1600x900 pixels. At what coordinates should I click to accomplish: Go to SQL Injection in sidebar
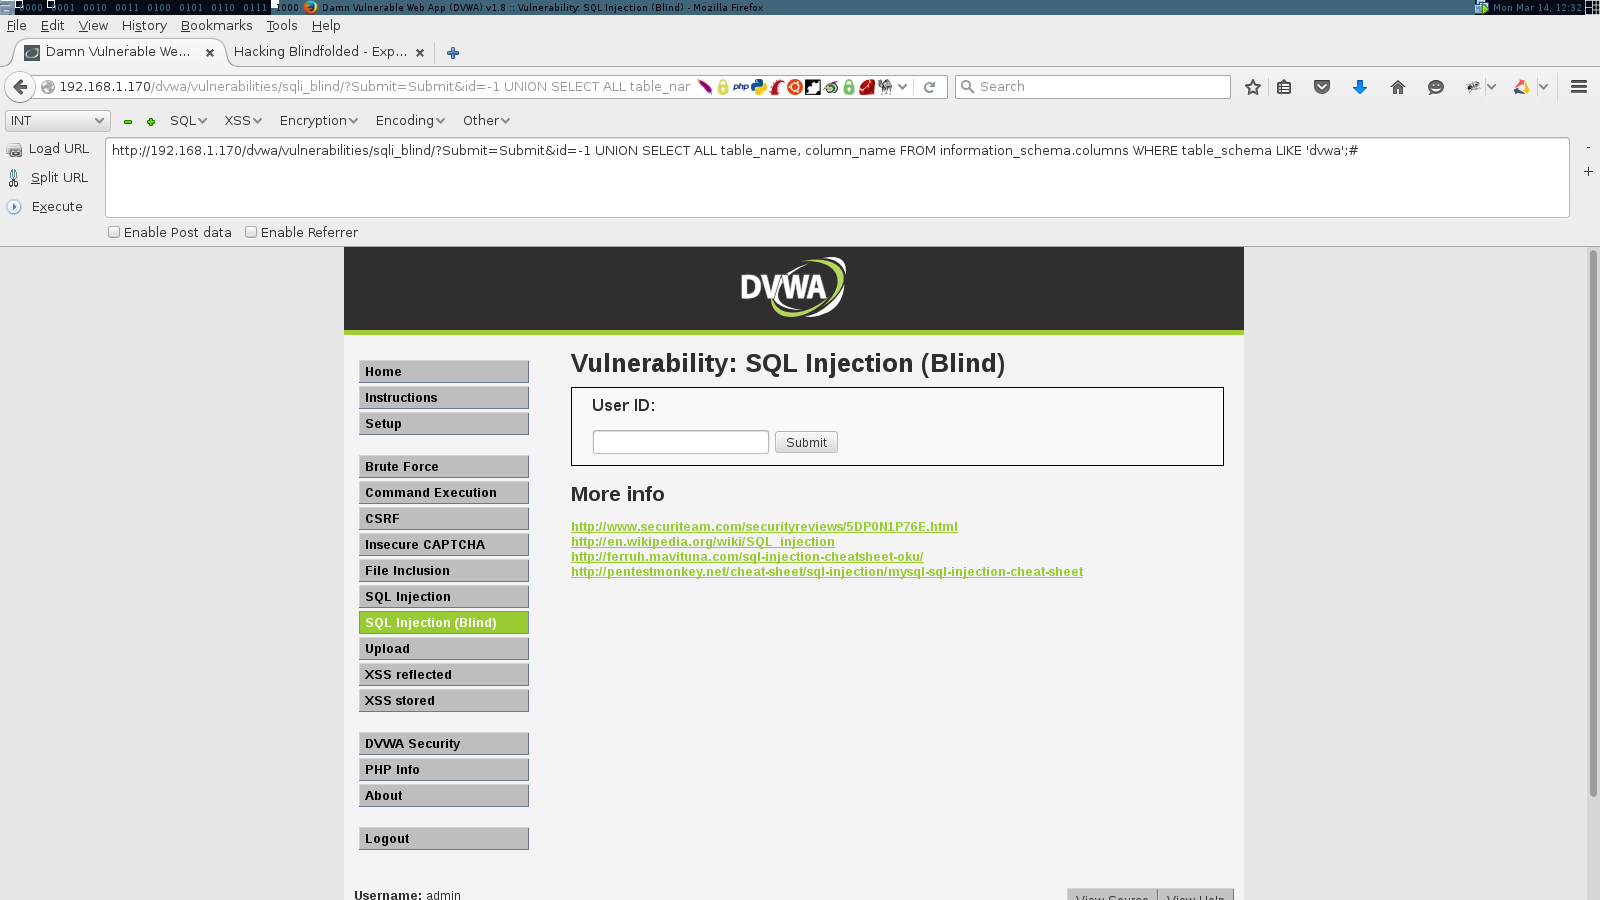point(444,597)
